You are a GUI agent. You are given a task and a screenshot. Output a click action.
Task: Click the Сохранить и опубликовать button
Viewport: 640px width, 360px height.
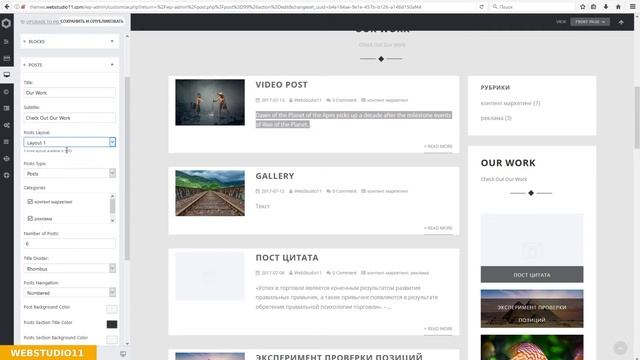point(92,21)
